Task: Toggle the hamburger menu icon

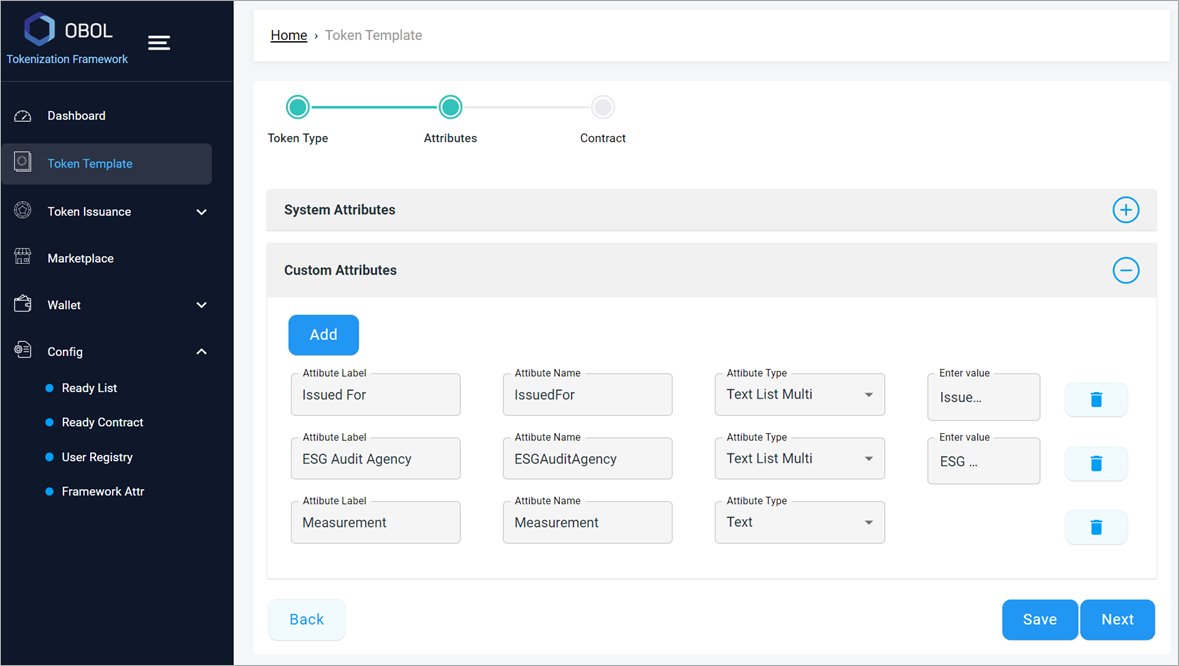Action: coord(159,43)
